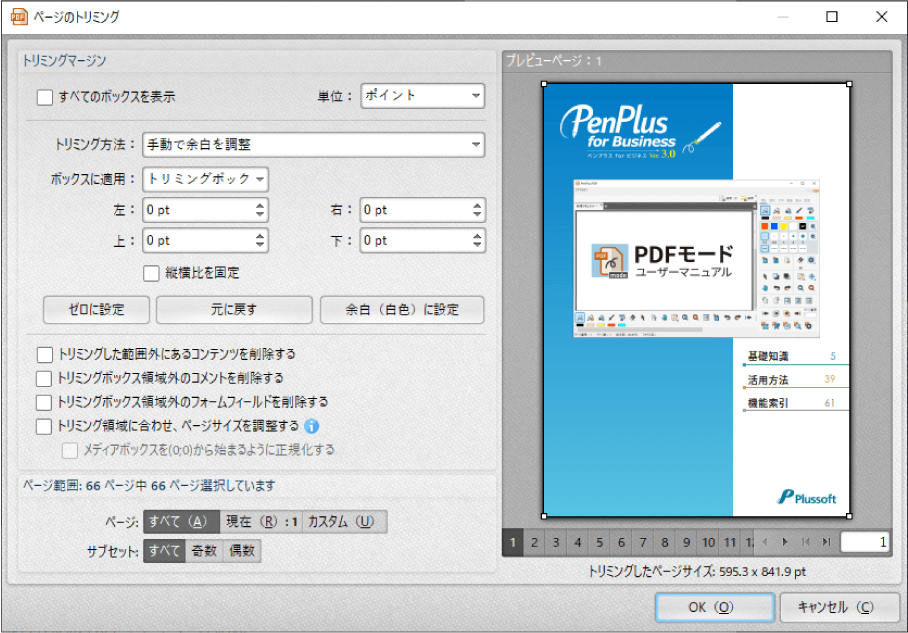908x633 pixels.
Task: Click the bottom-right crop handle on preview
Action: tap(850, 516)
